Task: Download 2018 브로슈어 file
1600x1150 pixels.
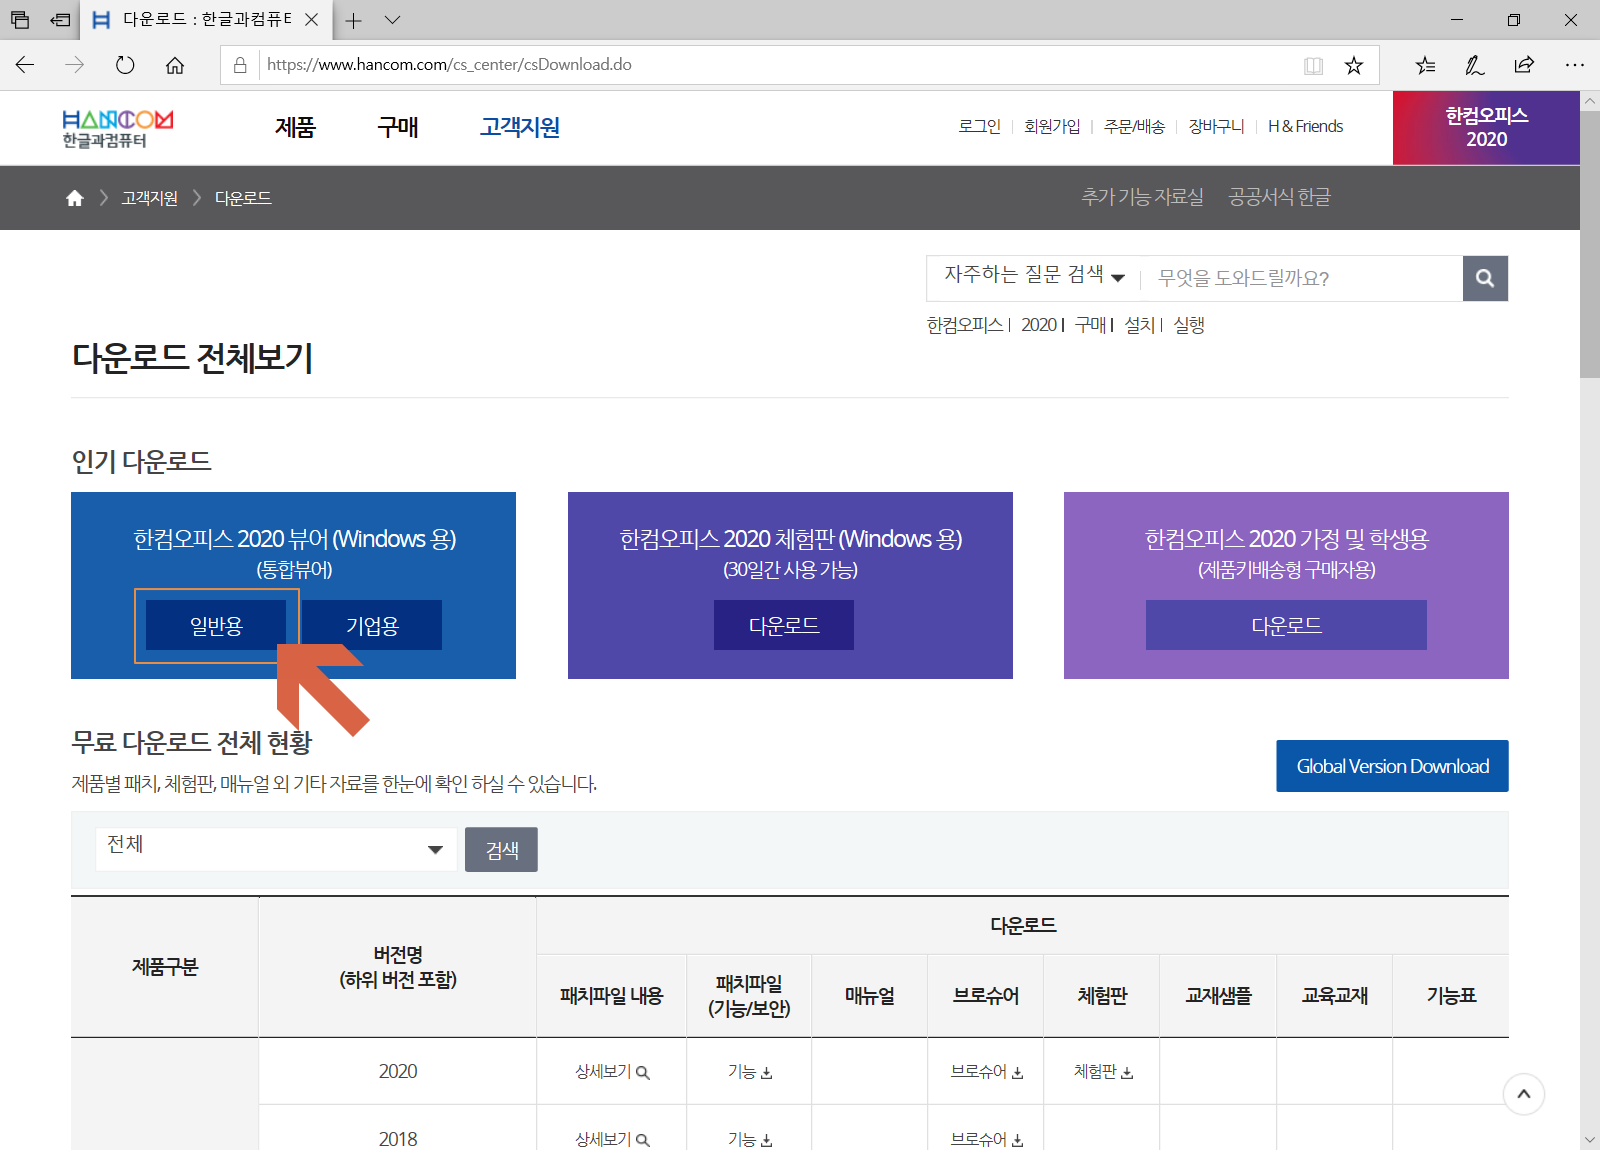Action: coord(986,1139)
